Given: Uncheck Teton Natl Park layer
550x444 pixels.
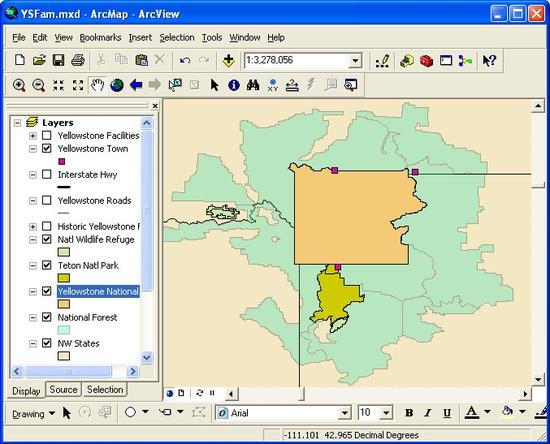Looking at the screenshot, I should click(47, 265).
